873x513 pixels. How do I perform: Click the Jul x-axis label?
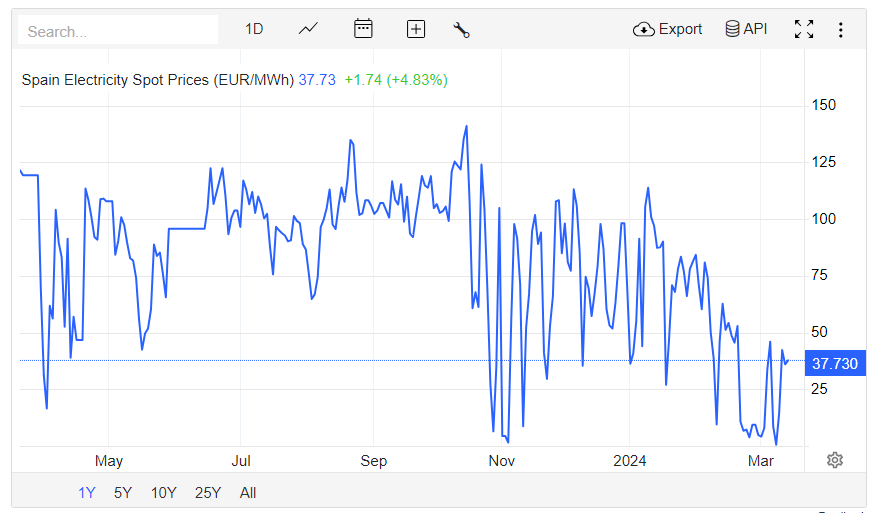click(x=241, y=461)
